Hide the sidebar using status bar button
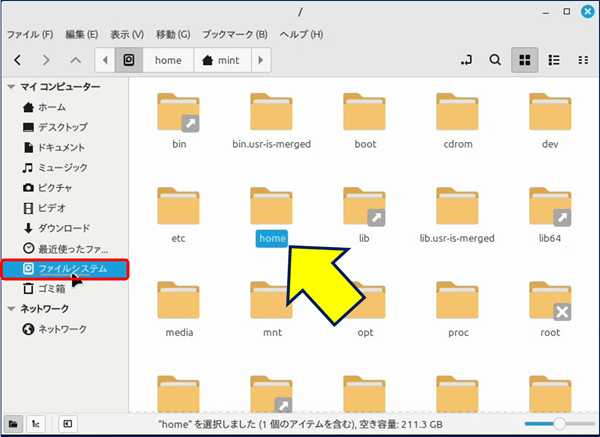The image size is (600, 437). (68, 424)
